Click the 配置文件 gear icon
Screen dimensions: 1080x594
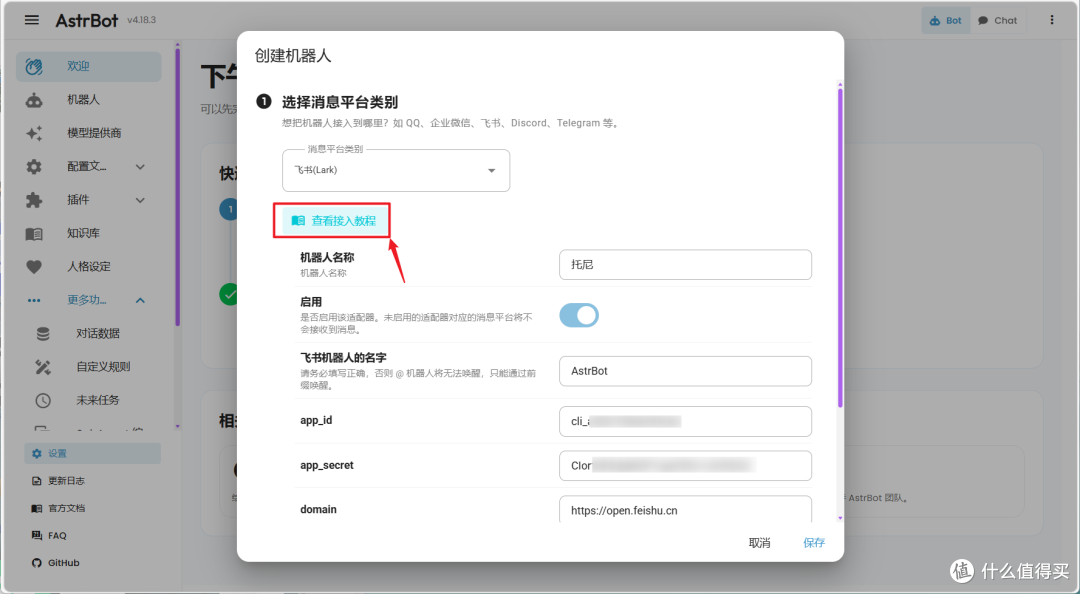point(34,167)
